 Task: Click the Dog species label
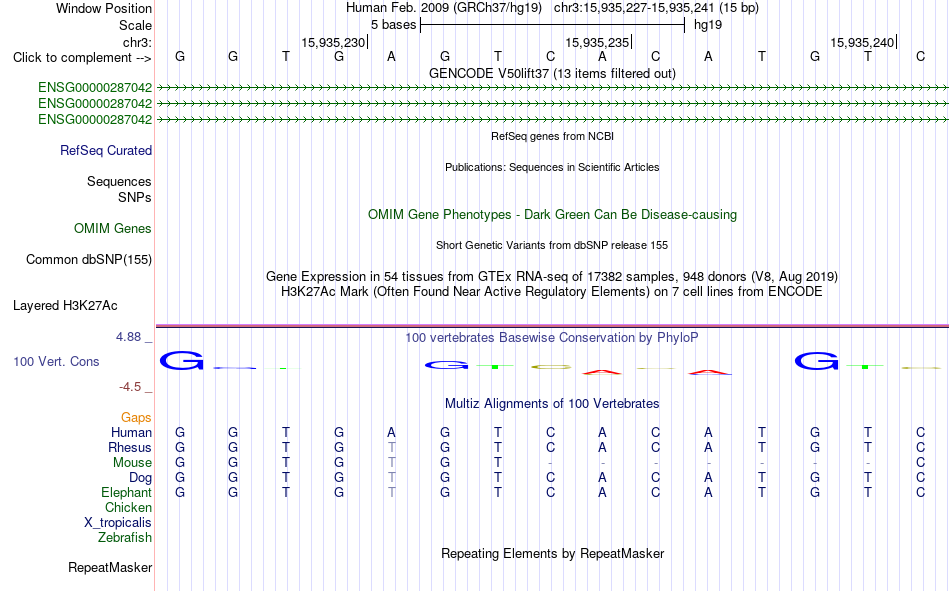click(141, 478)
